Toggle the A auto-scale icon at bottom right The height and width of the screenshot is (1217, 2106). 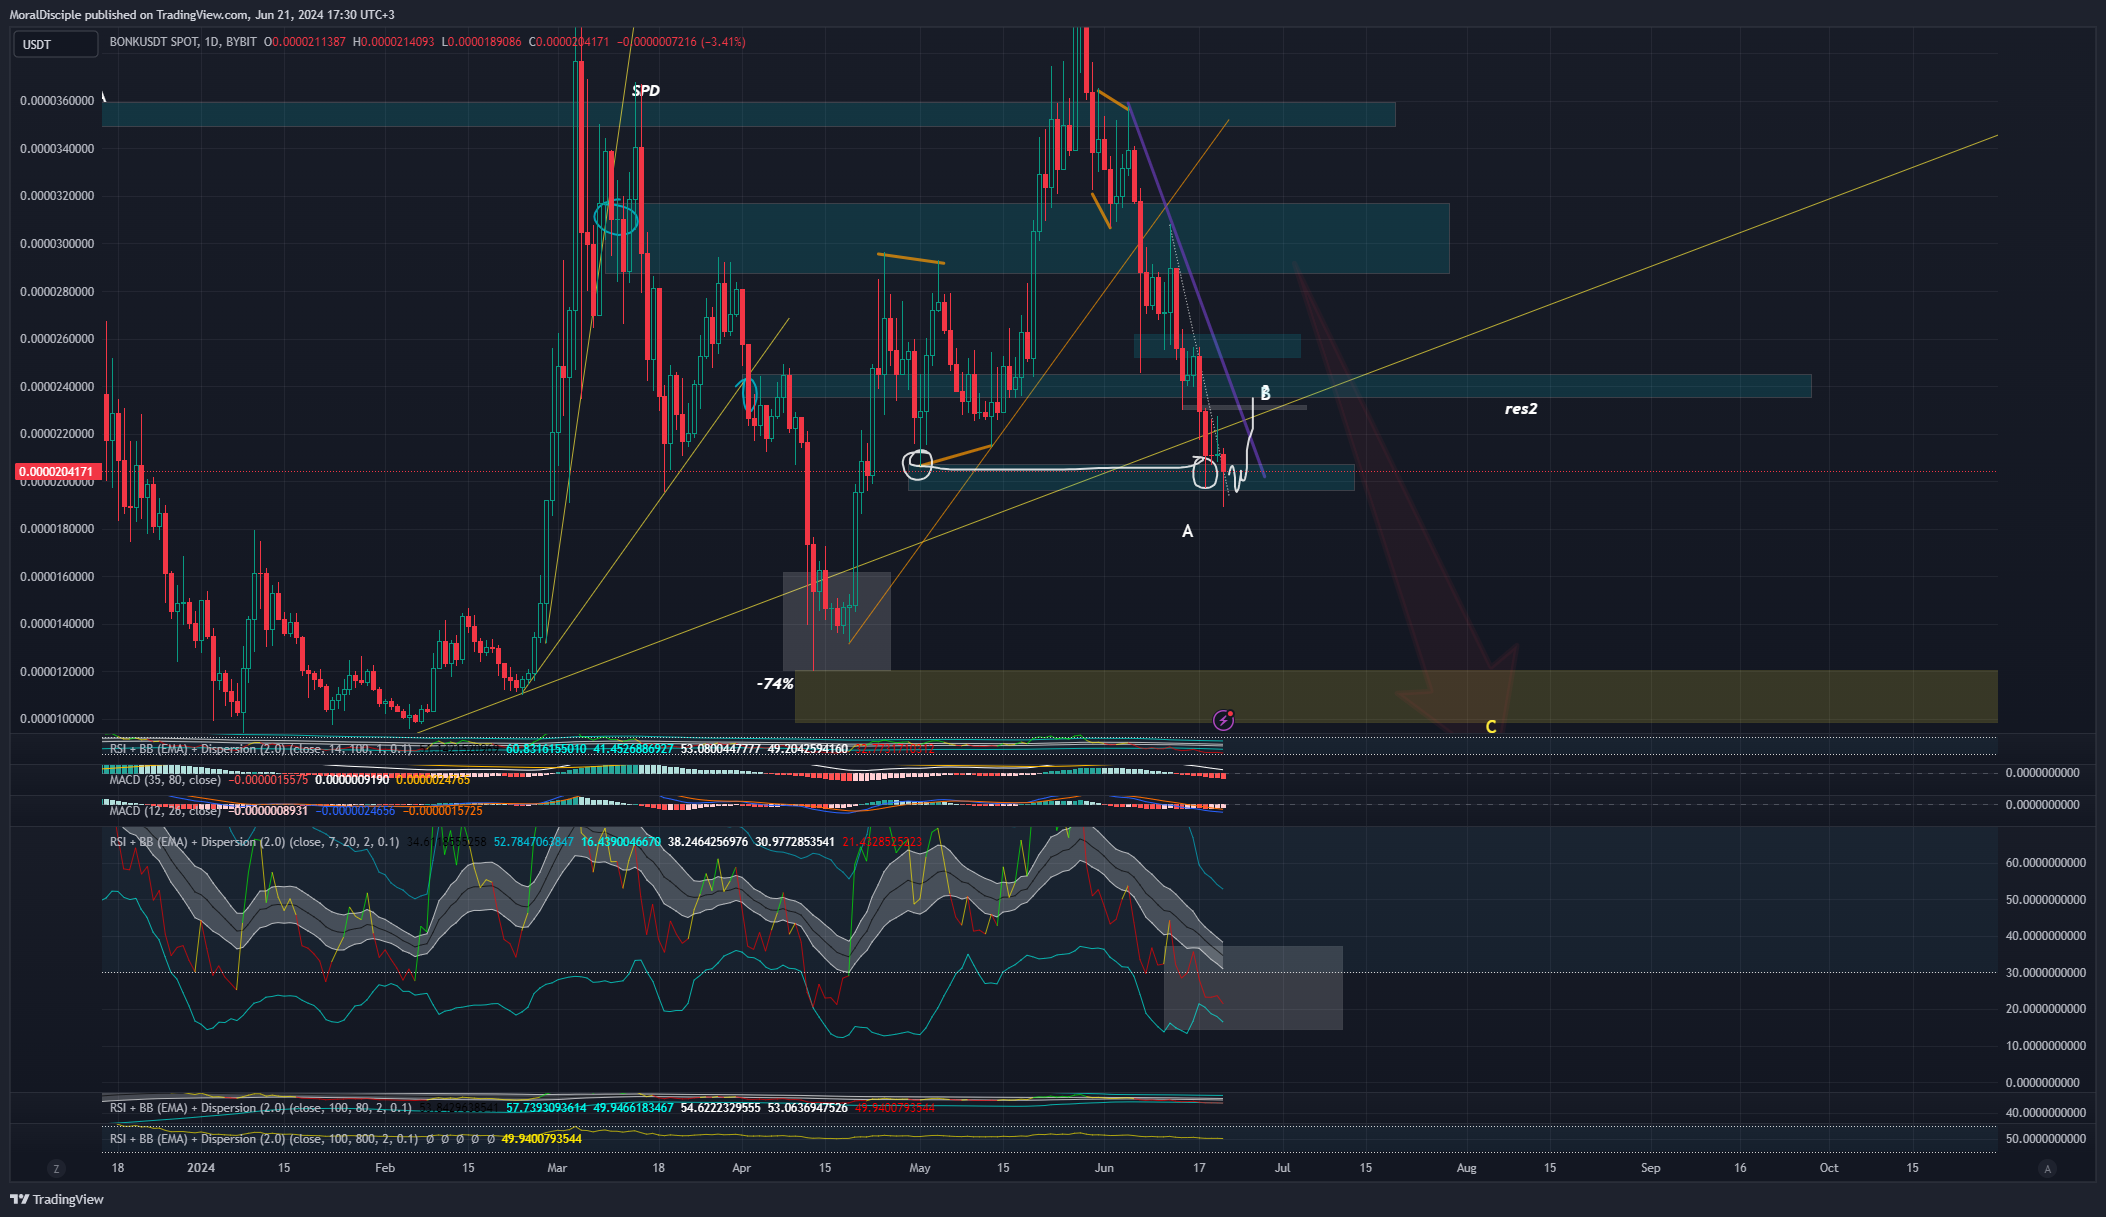2047,1168
